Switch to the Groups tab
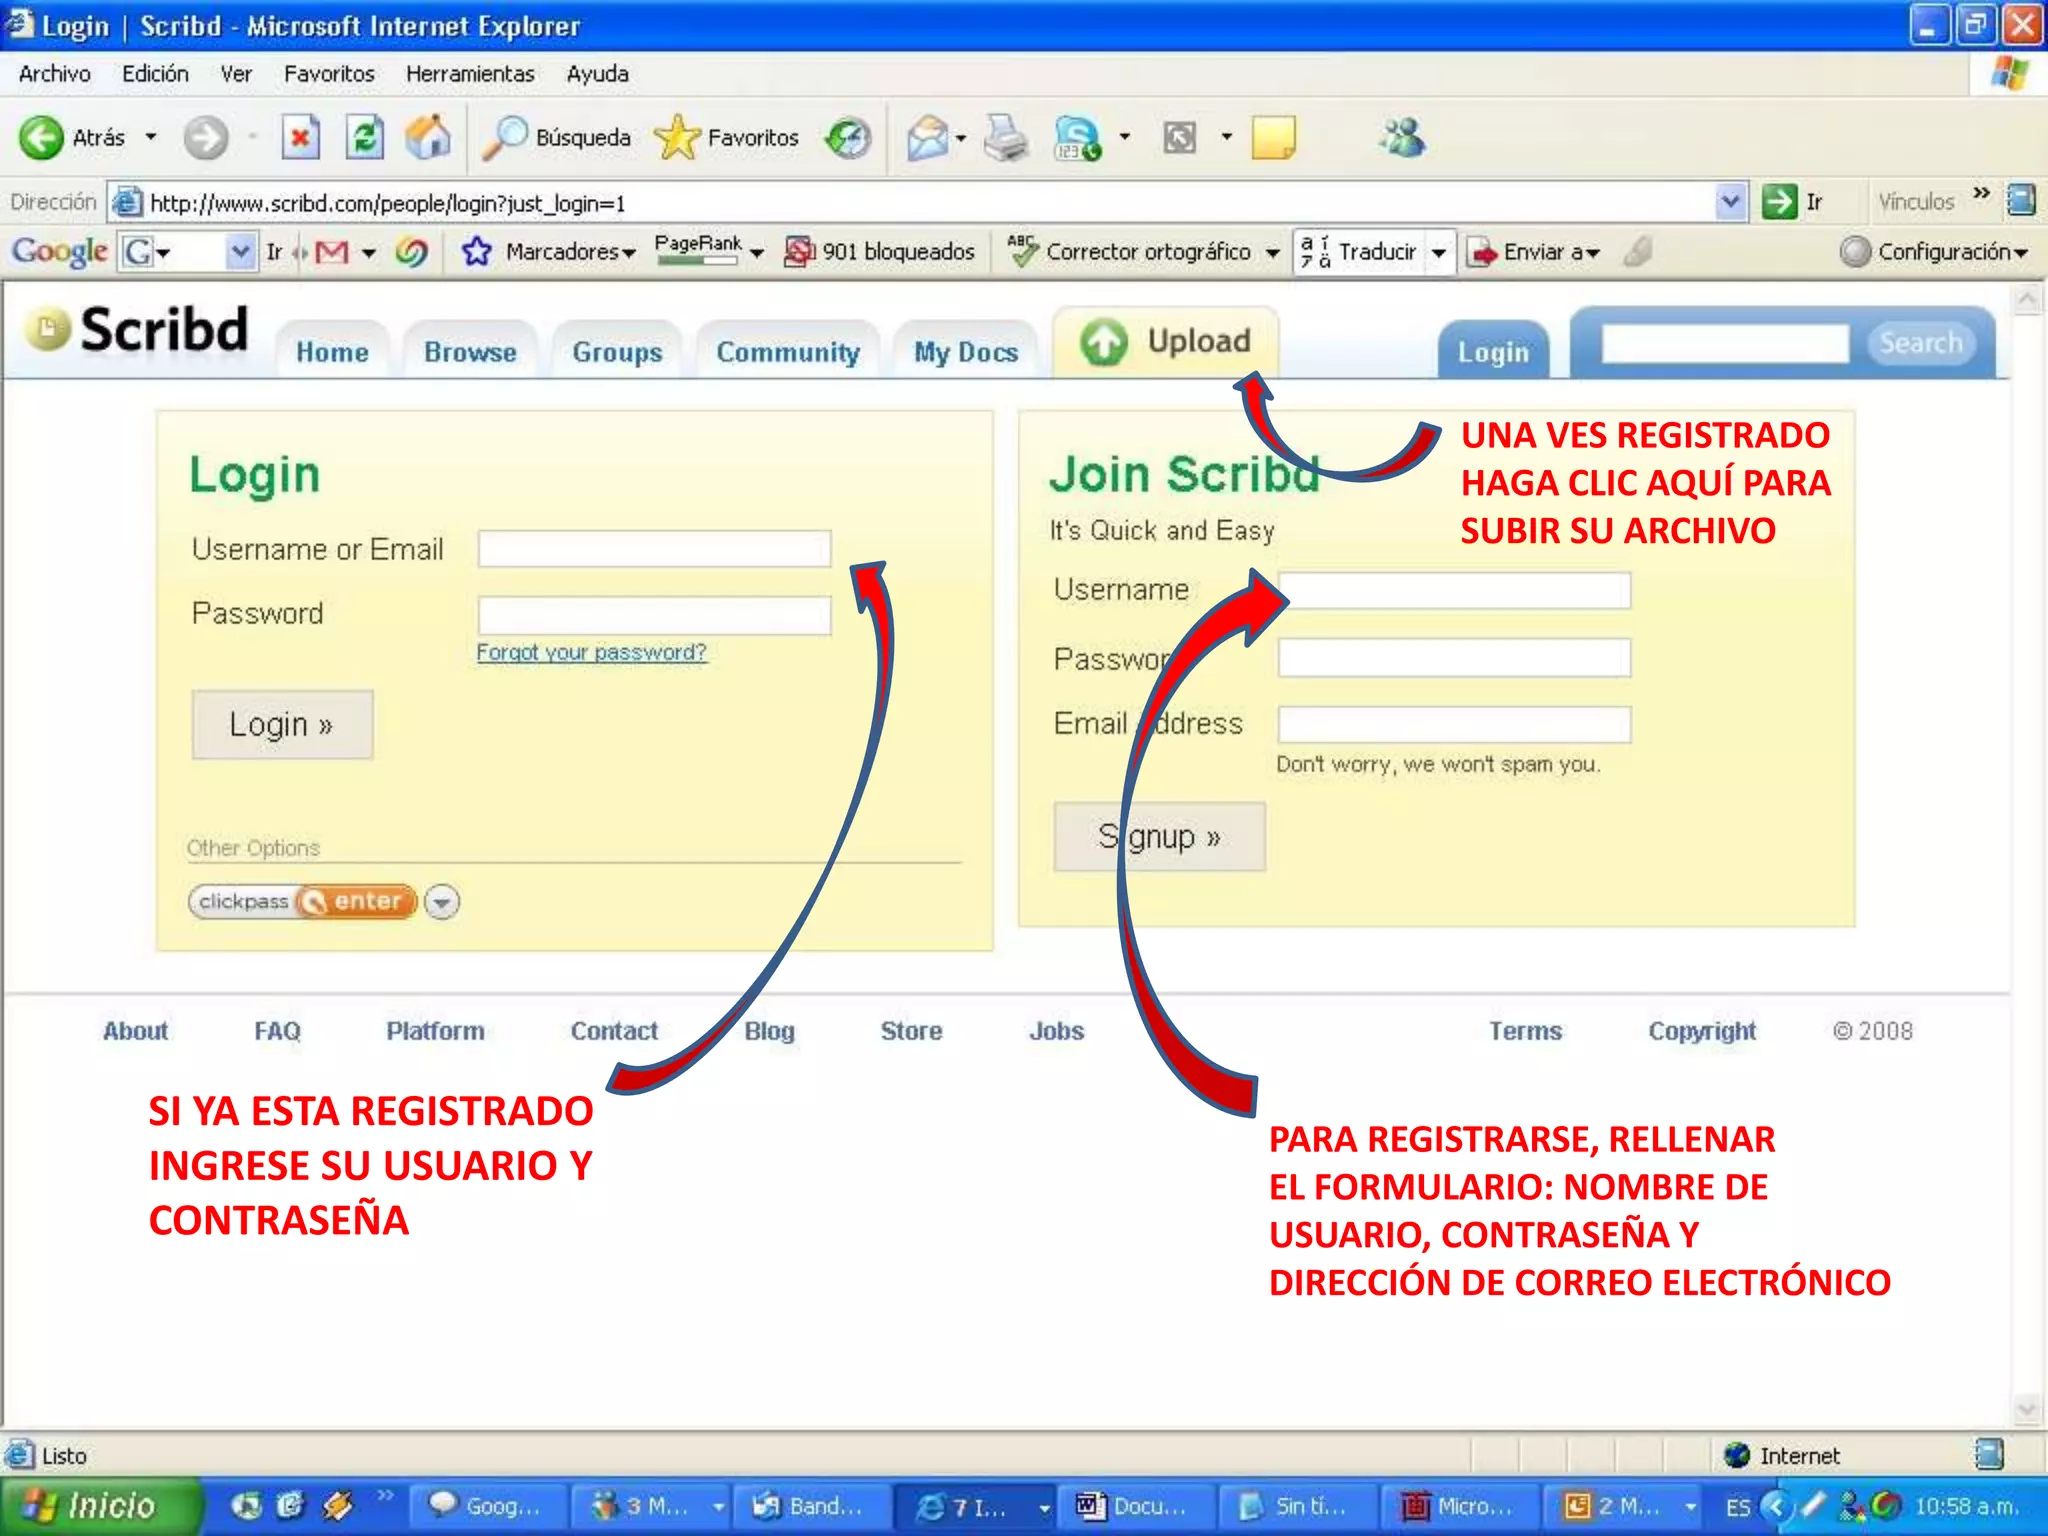 pos(617,351)
